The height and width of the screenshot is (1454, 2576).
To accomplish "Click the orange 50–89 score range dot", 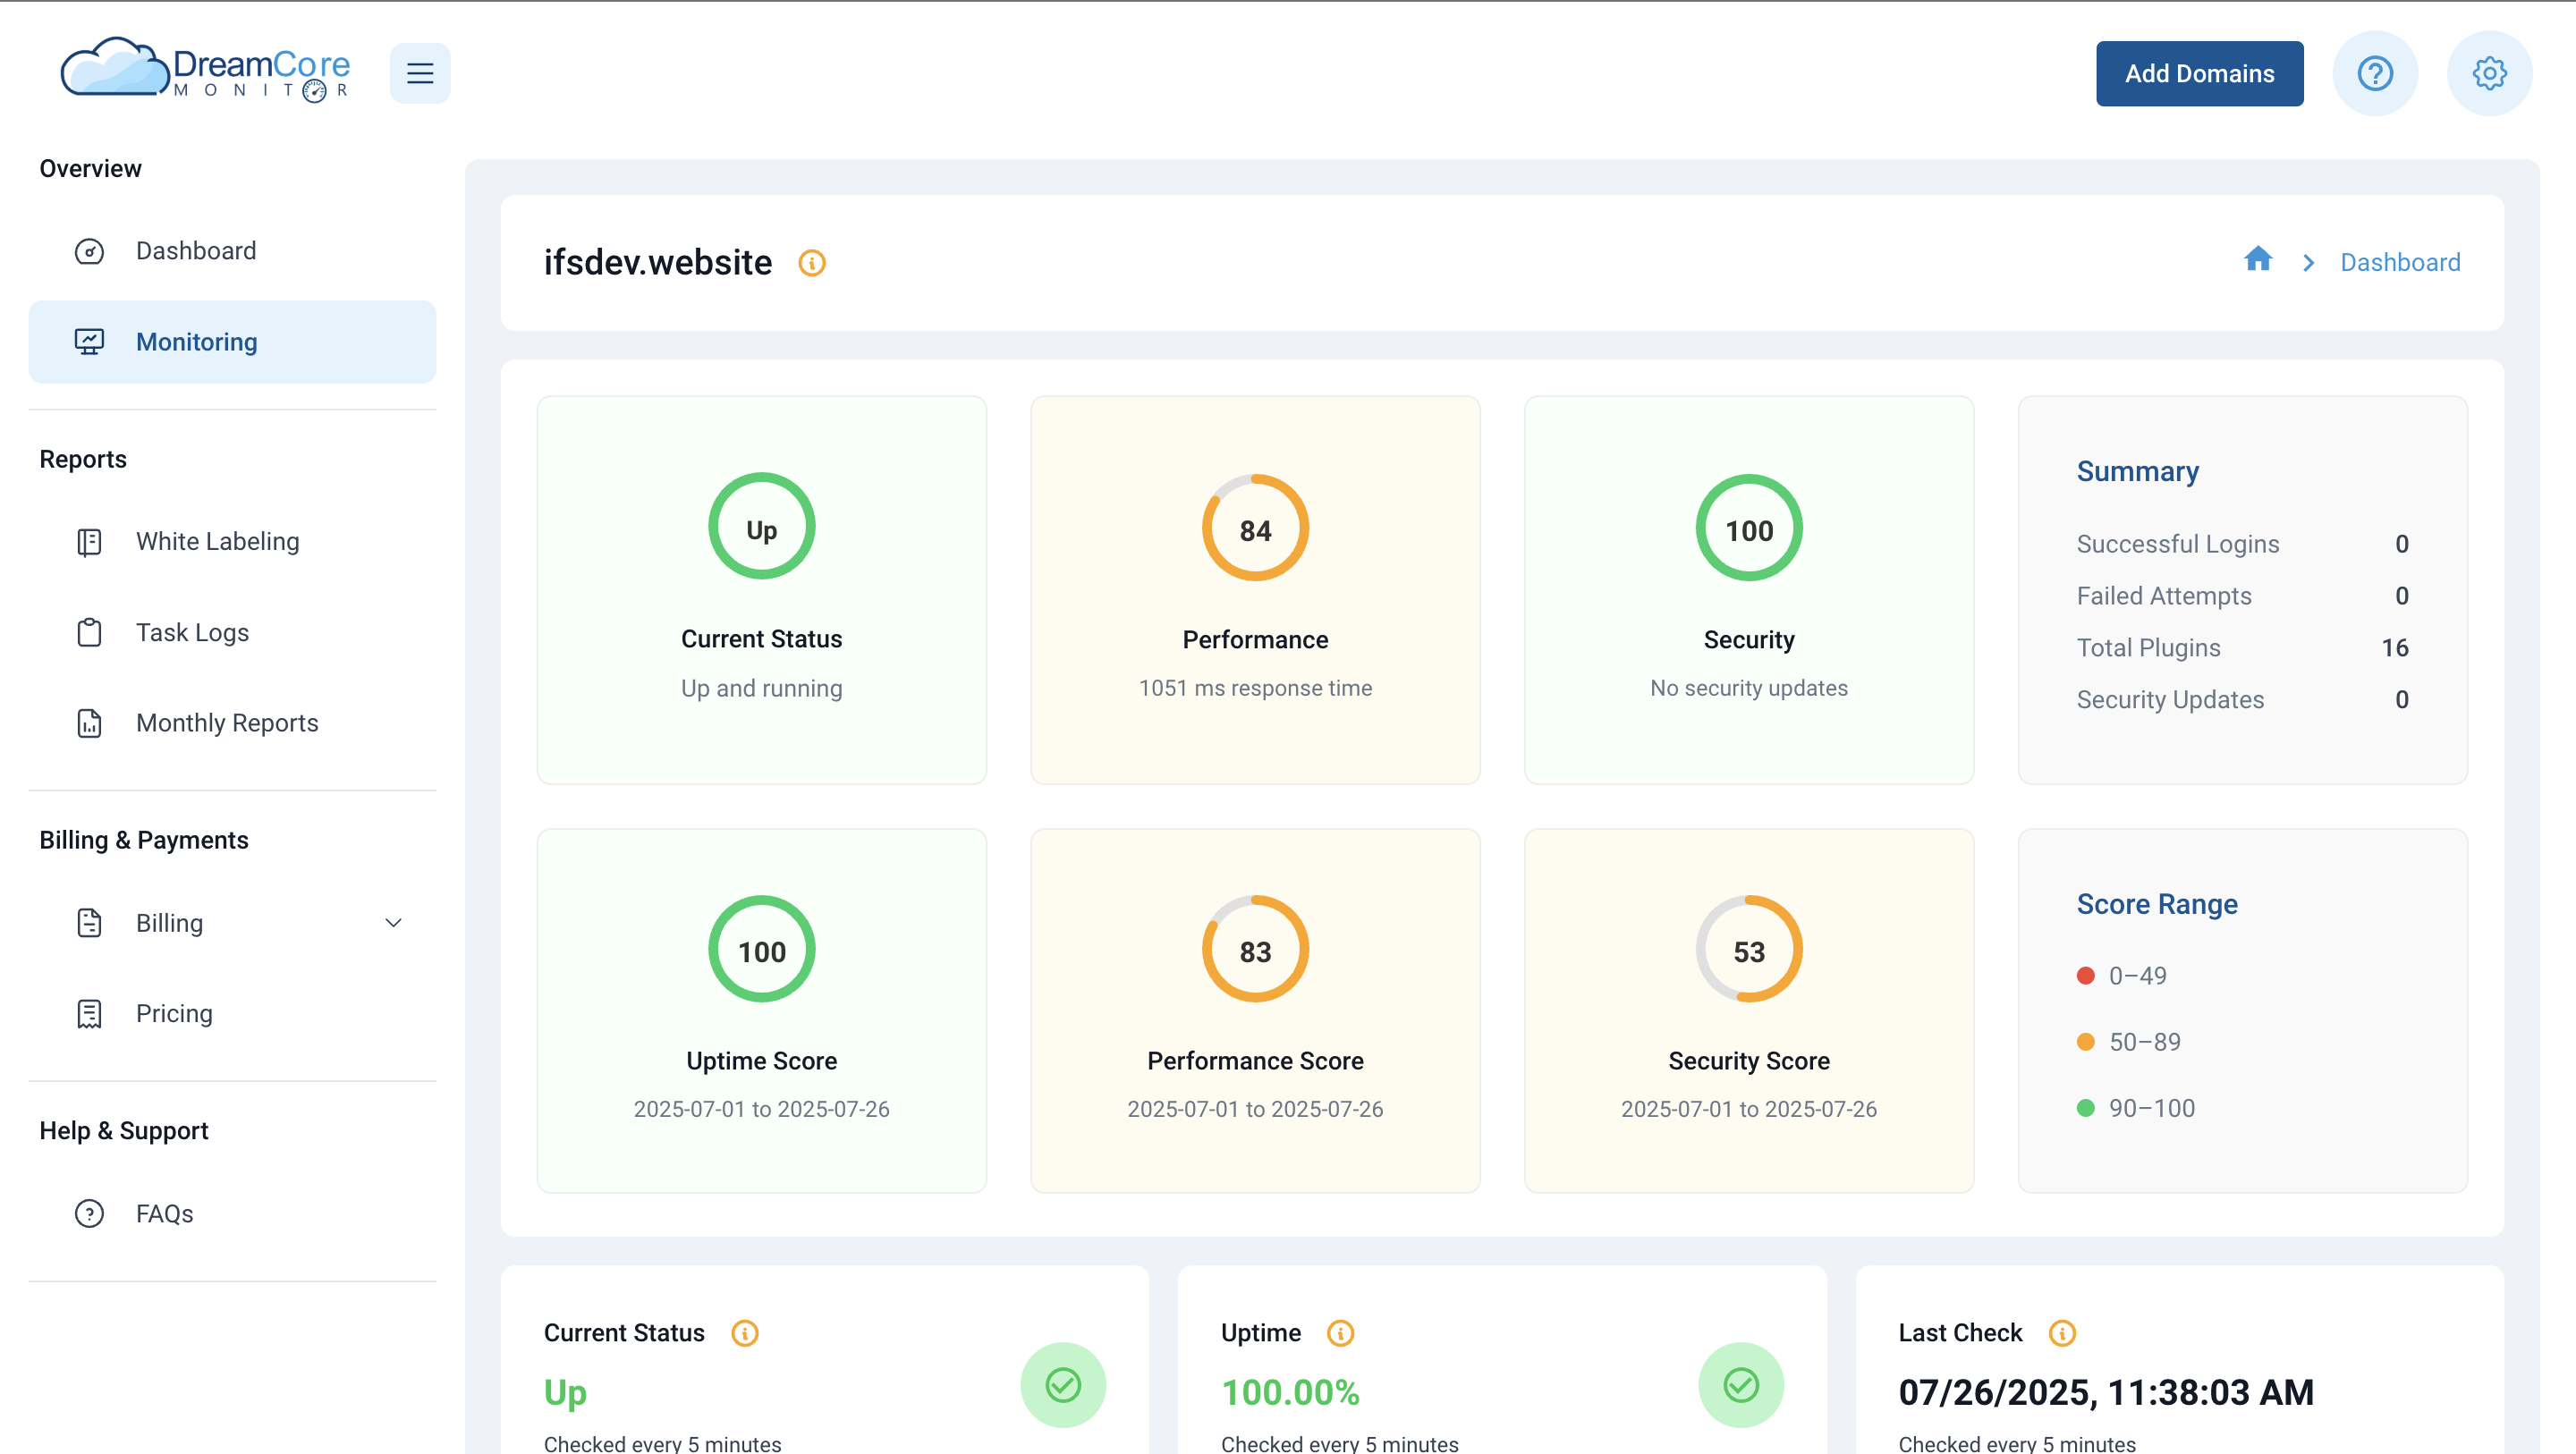I will tap(2085, 1042).
